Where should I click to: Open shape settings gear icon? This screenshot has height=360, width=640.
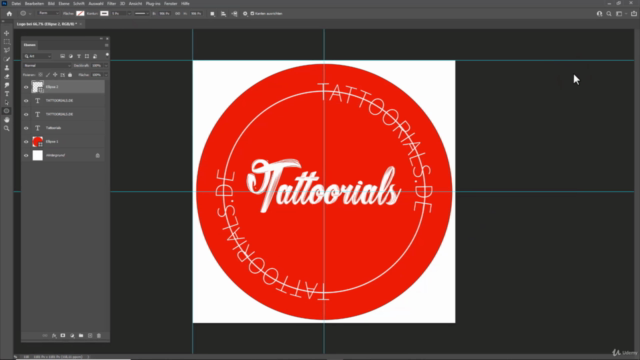coord(245,13)
